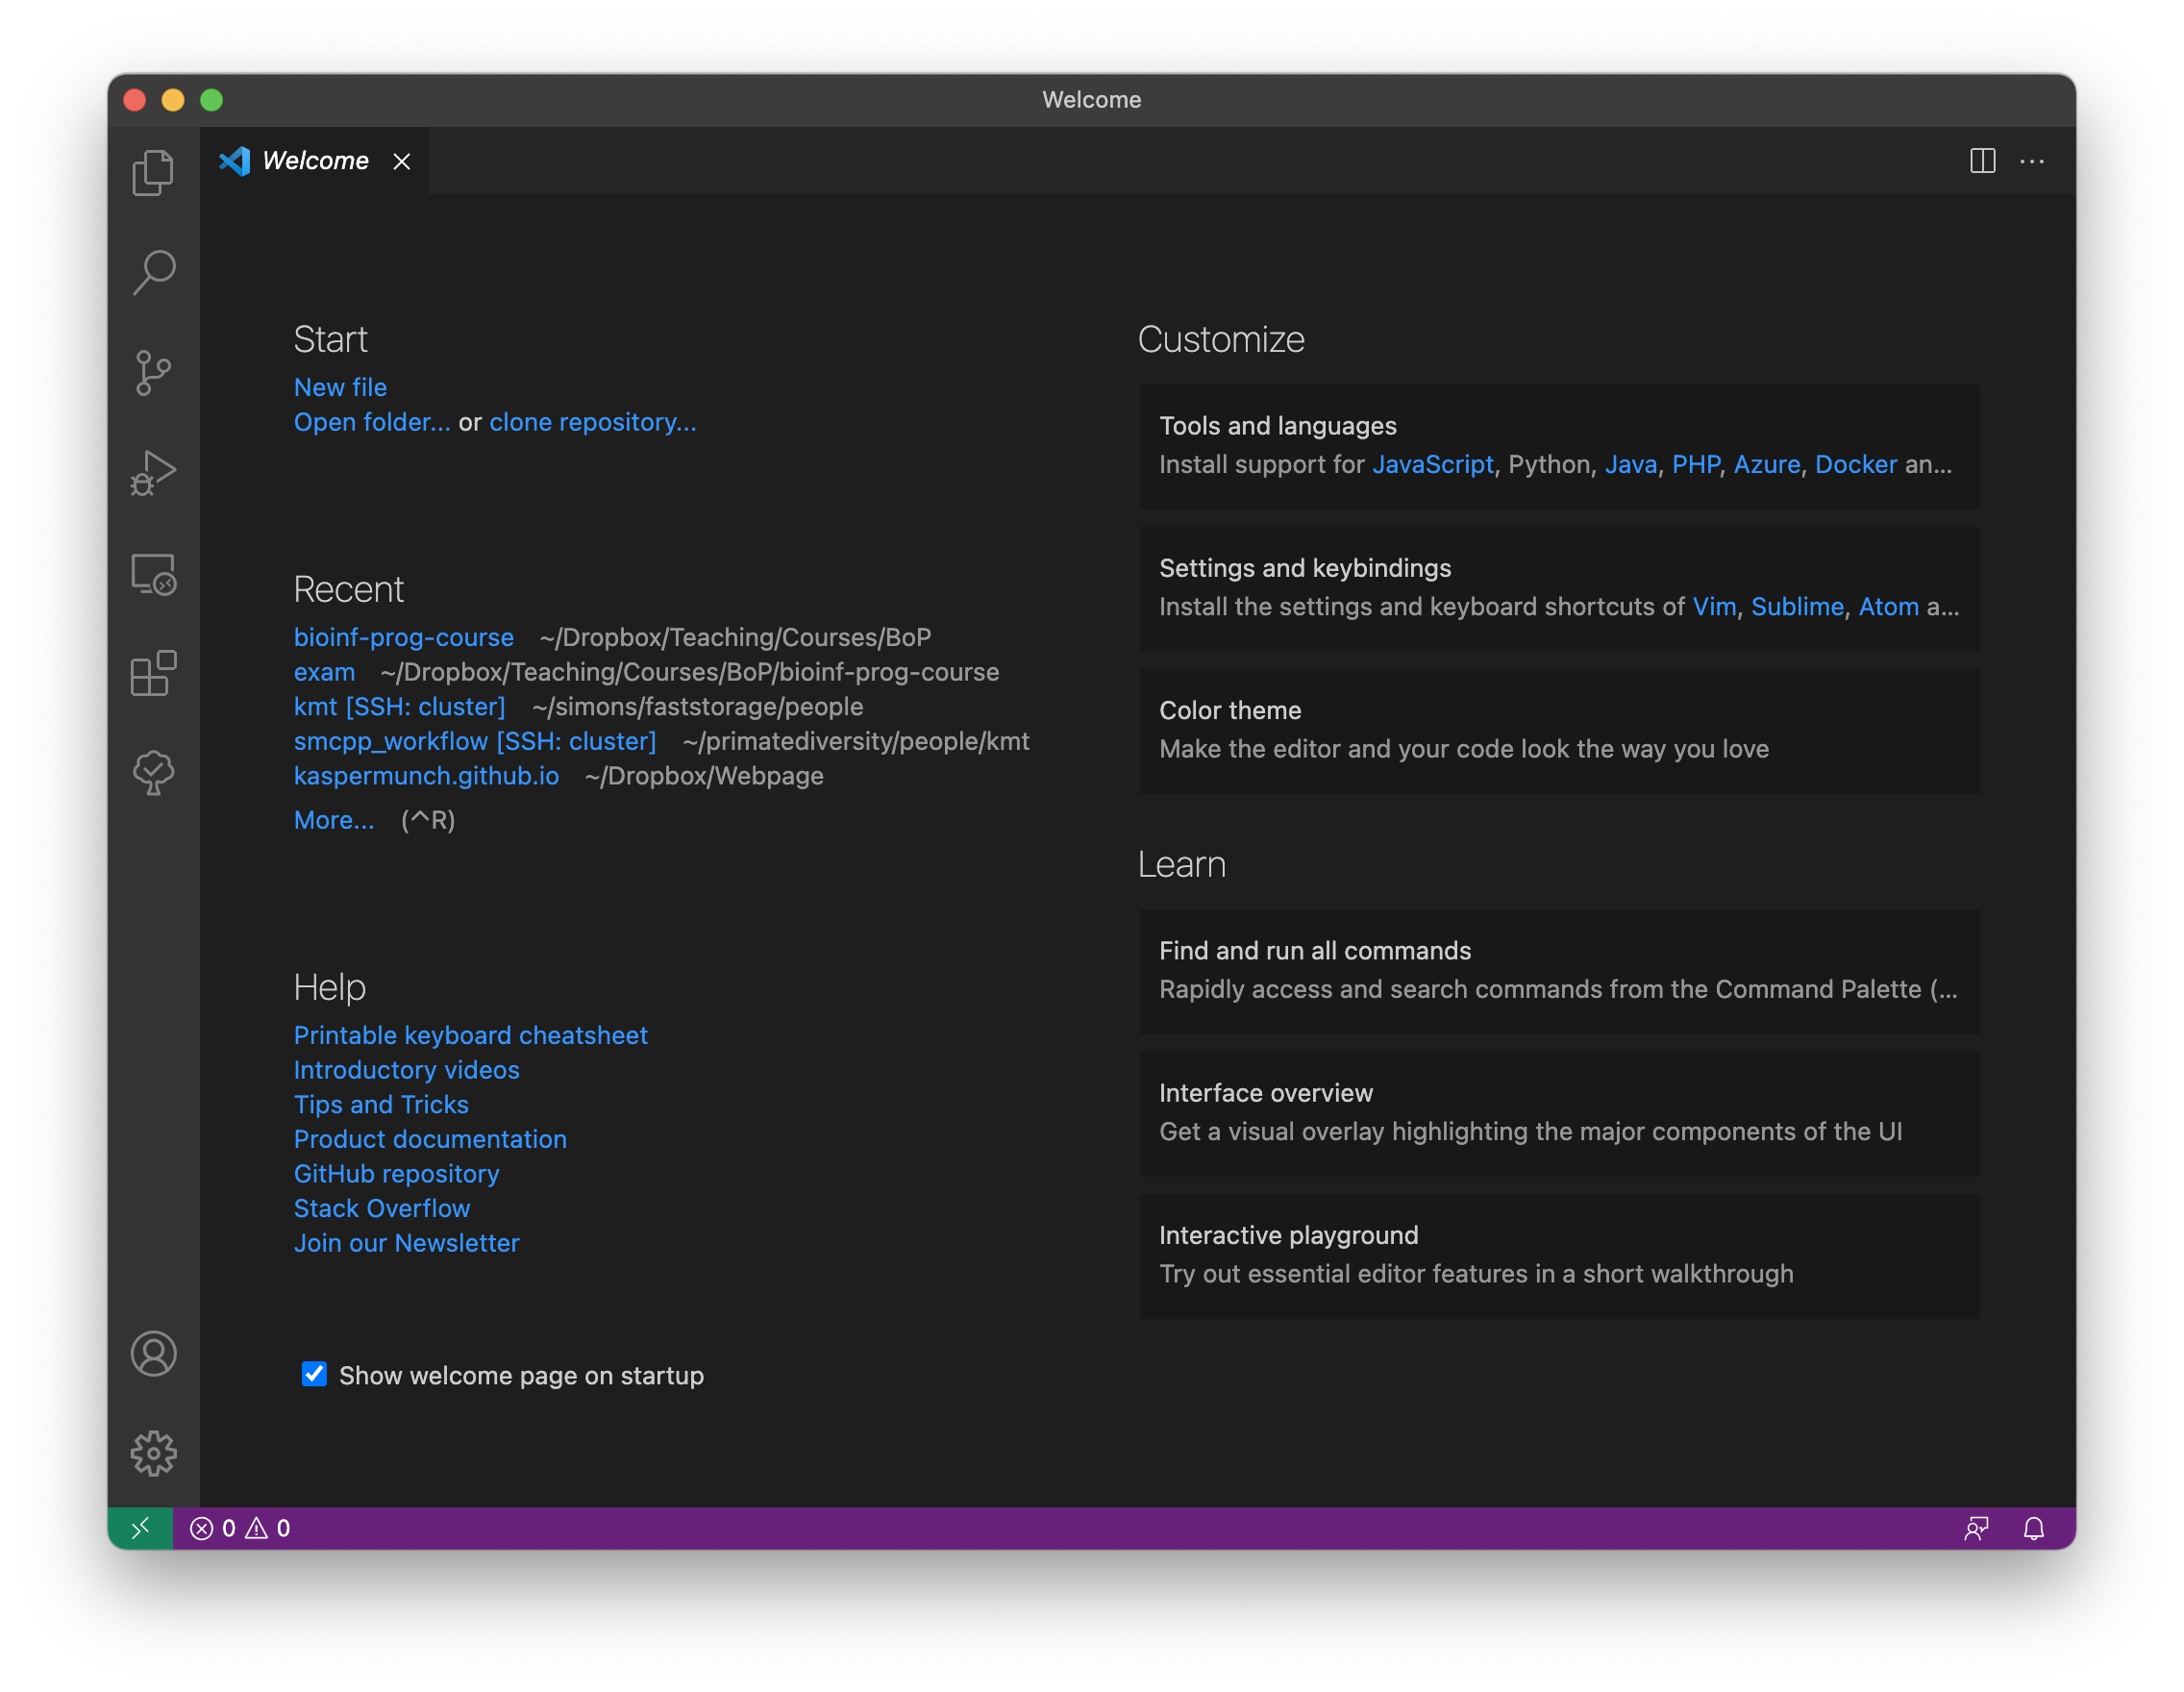Viewport: 2184px width, 1692px height.
Task: Open the notifications bell in status bar
Action: (x=2033, y=1527)
